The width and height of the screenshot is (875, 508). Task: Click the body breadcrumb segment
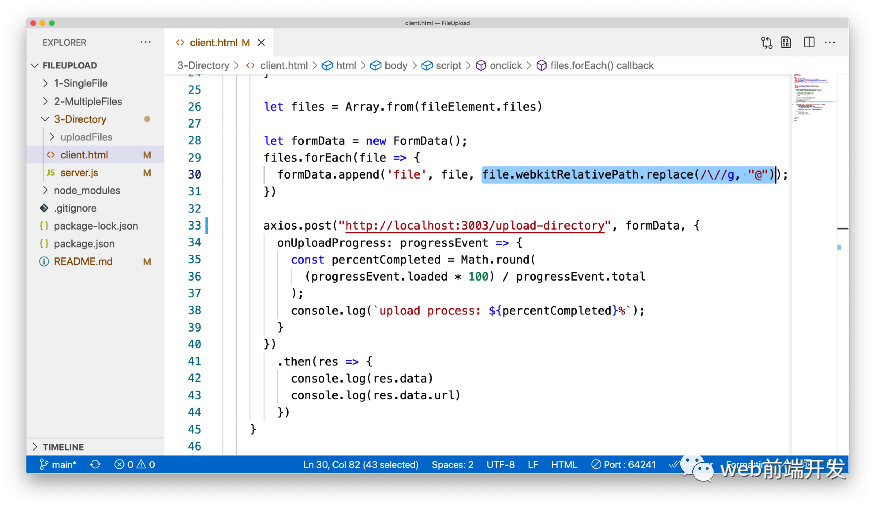tap(396, 65)
